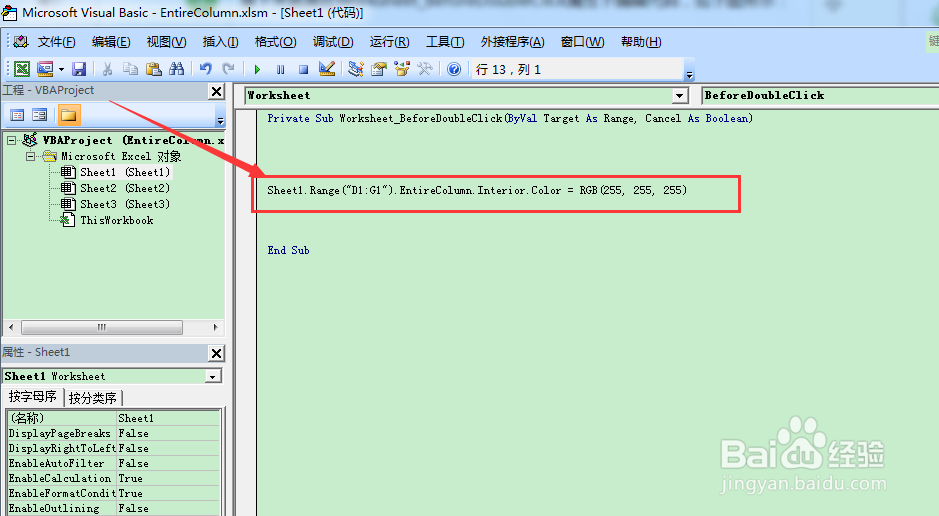The width and height of the screenshot is (939, 516).
Task: Open the 运行(R) menu
Action: pos(389,42)
